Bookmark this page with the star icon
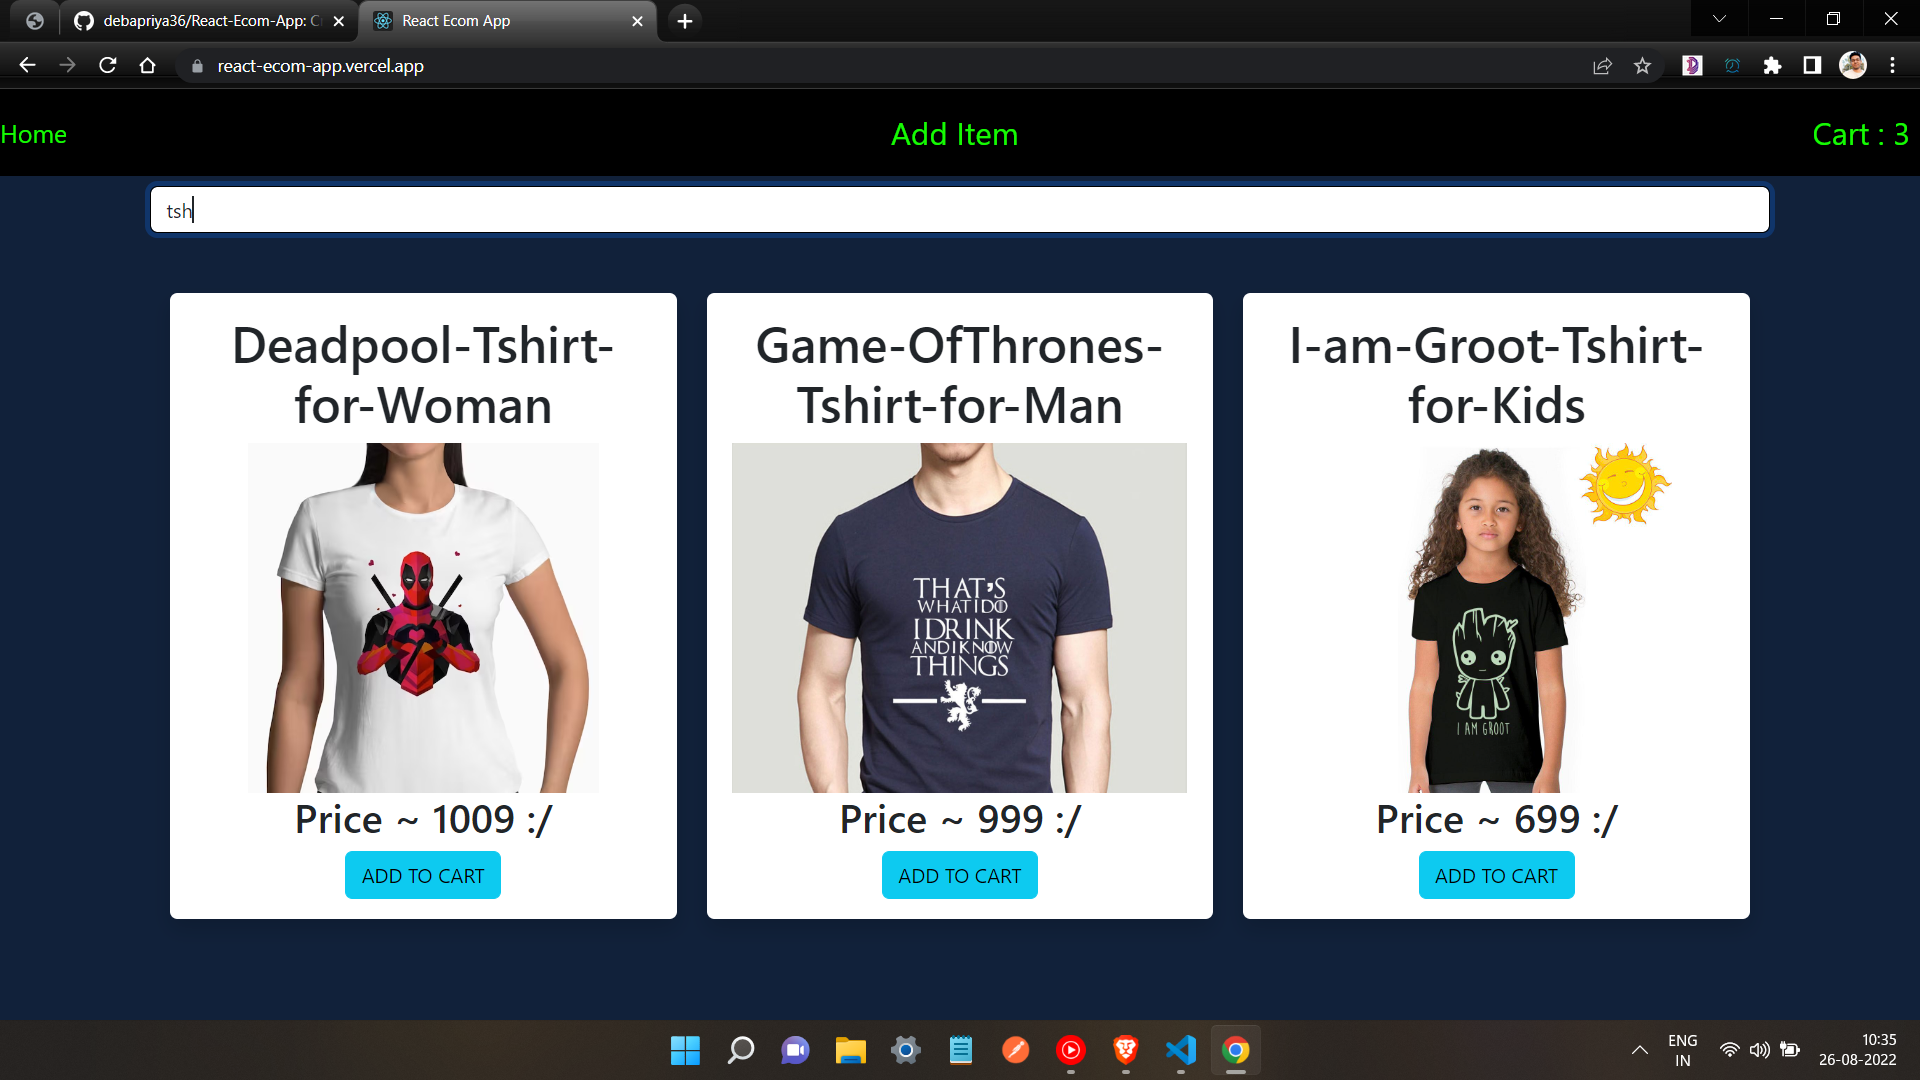Screen dimensions: 1920x1080 pyautogui.click(x=1642, y=65)
